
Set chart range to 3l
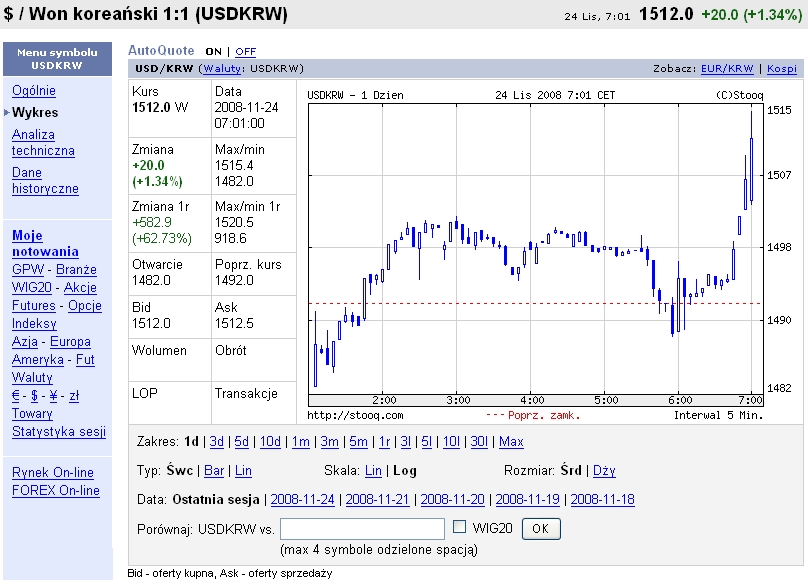click(x=406, y=442)
